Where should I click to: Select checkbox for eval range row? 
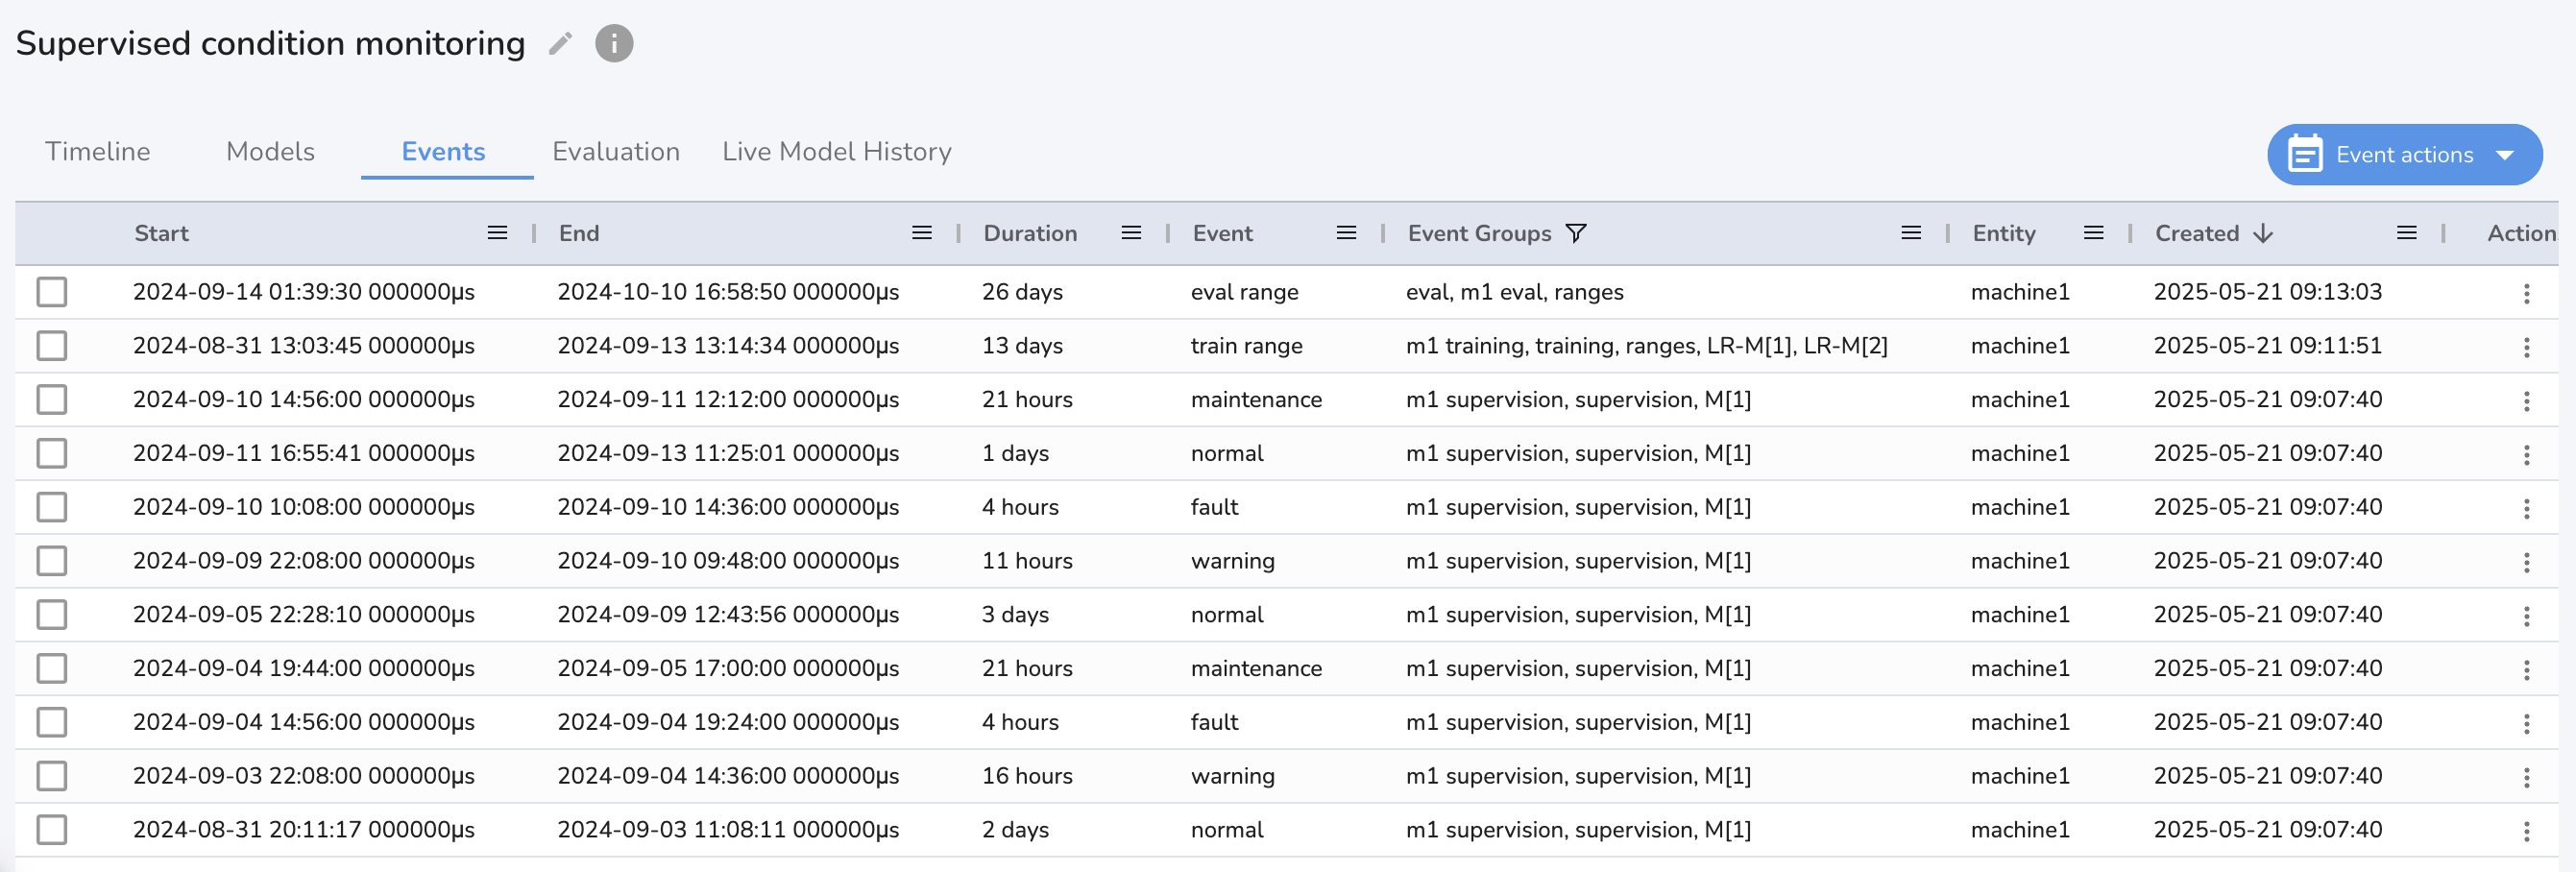coord(52,292)
